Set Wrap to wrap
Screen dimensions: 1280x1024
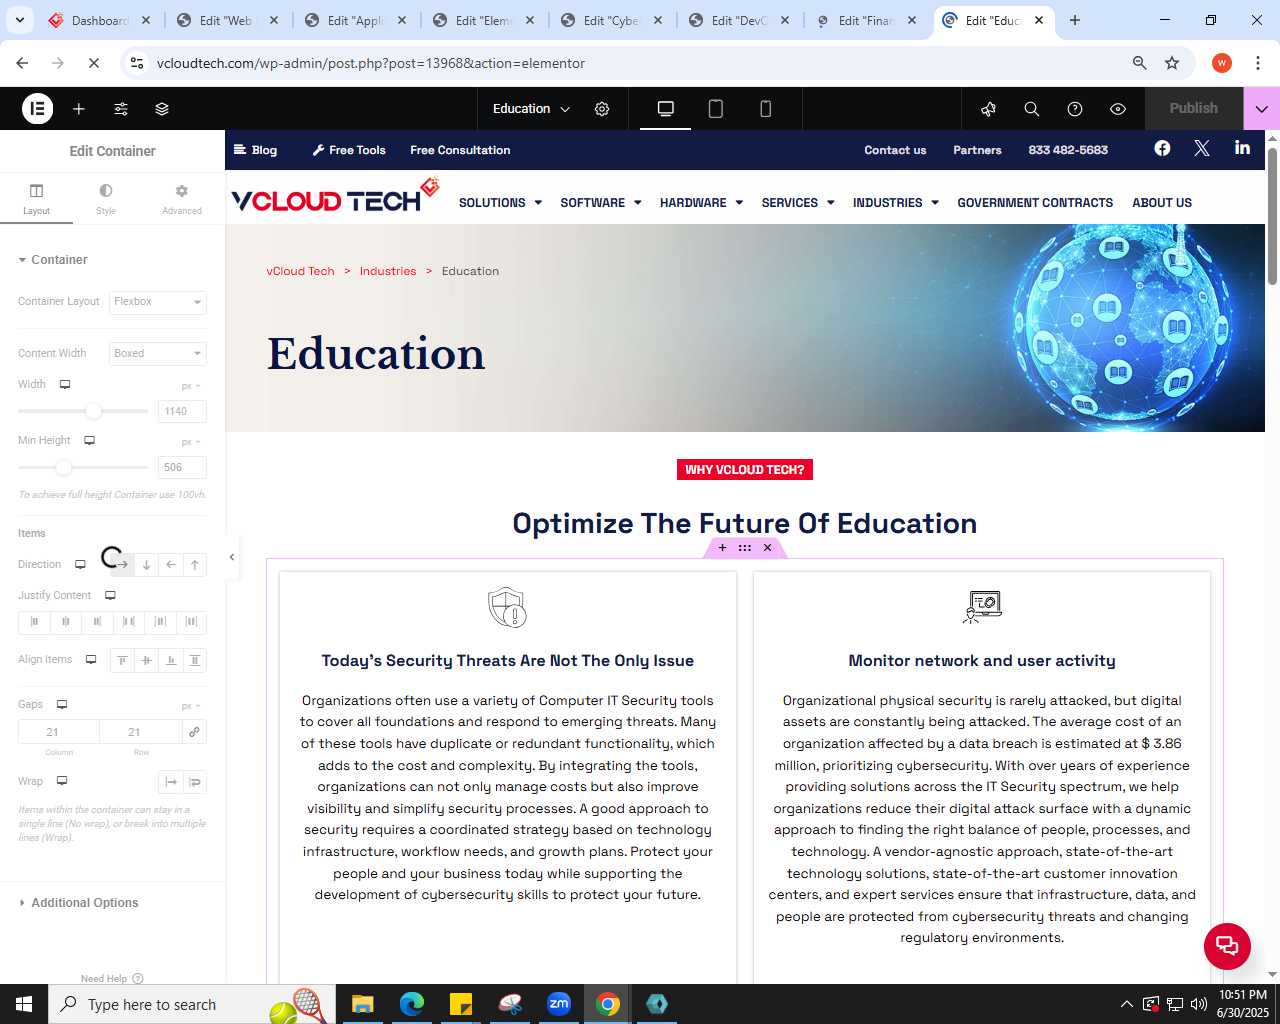point(195,782)
